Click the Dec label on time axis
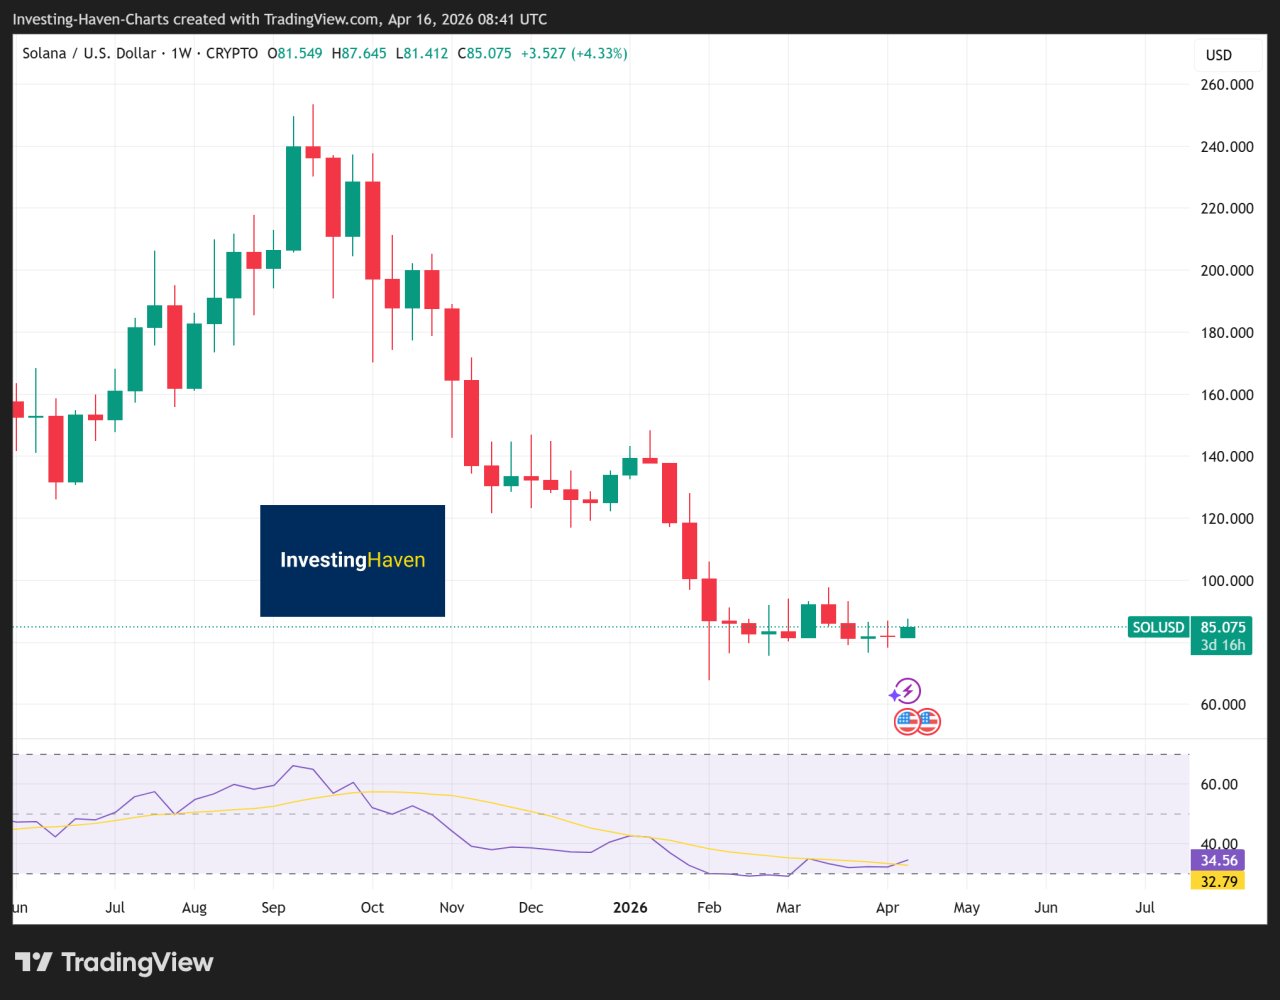Viewport: 1280px width, 1000px height. coord(531,908)
